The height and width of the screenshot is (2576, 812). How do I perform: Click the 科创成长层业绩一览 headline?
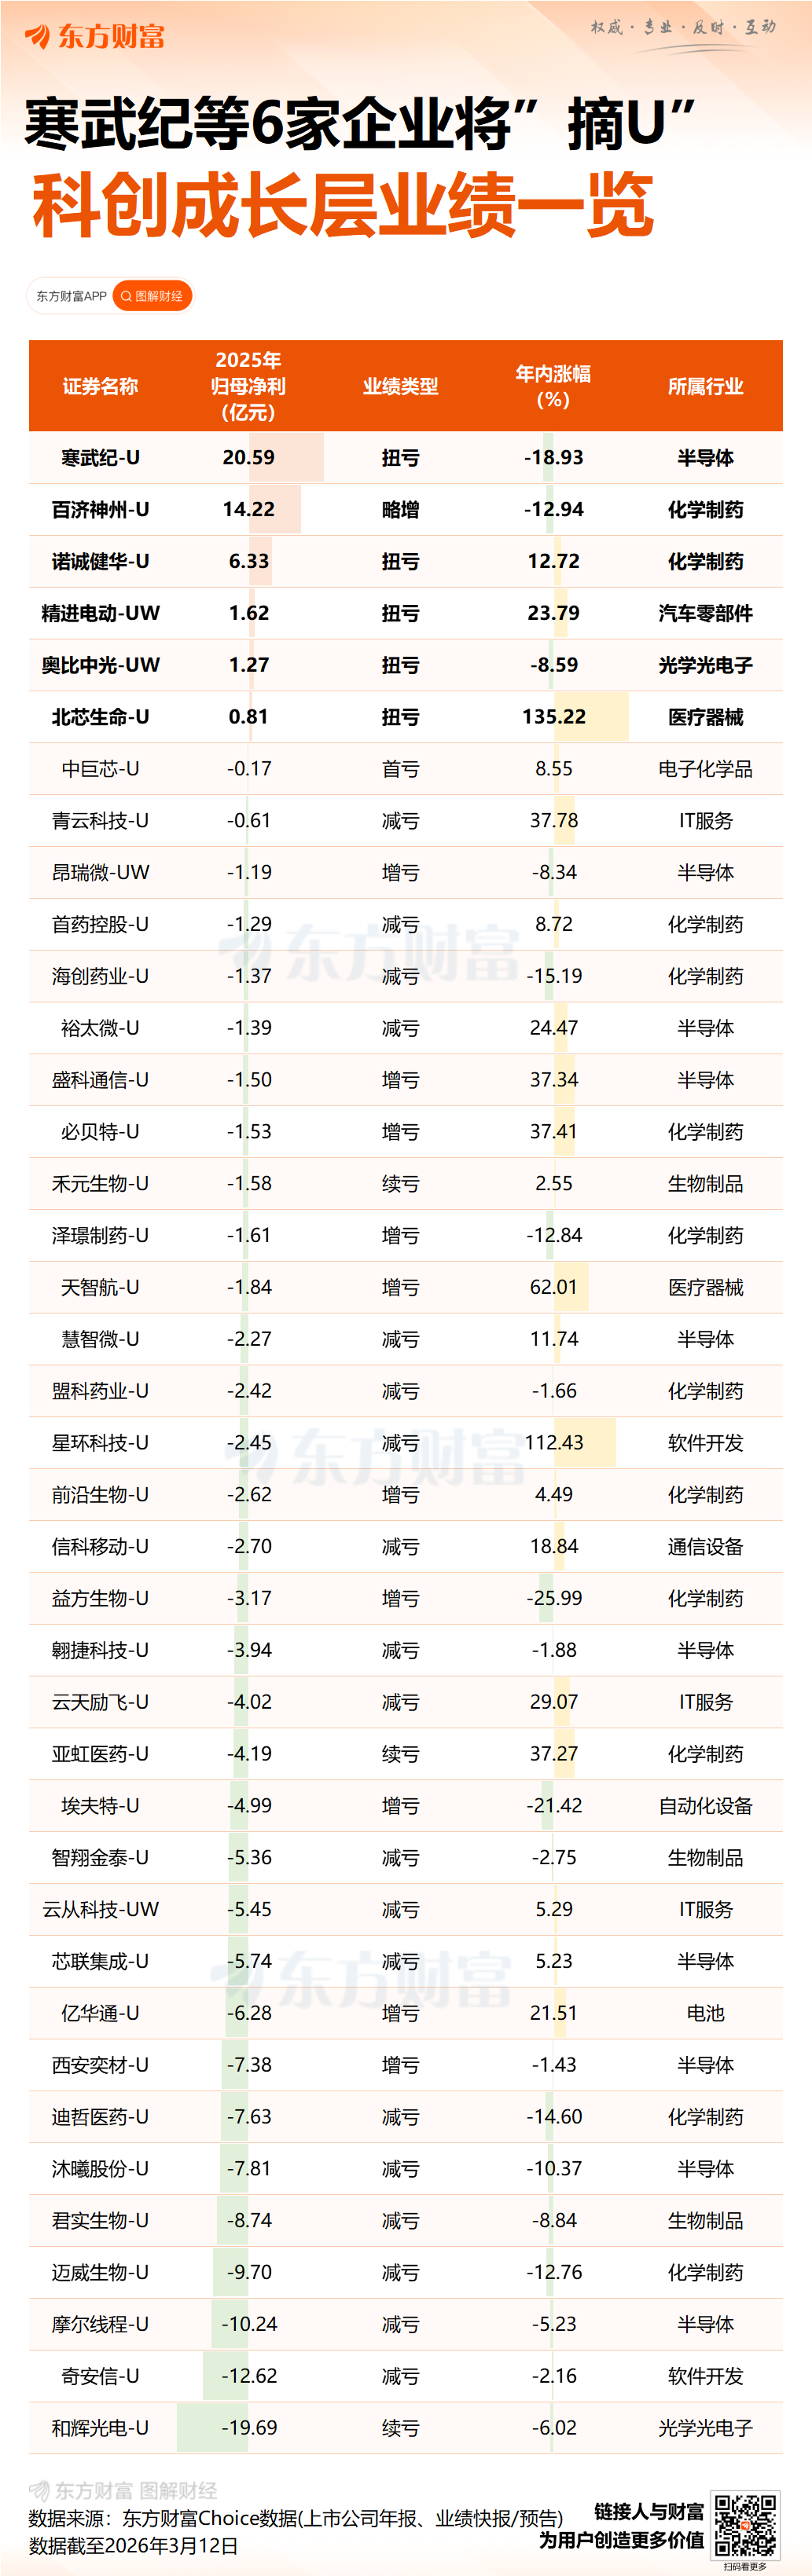(343, 205)
